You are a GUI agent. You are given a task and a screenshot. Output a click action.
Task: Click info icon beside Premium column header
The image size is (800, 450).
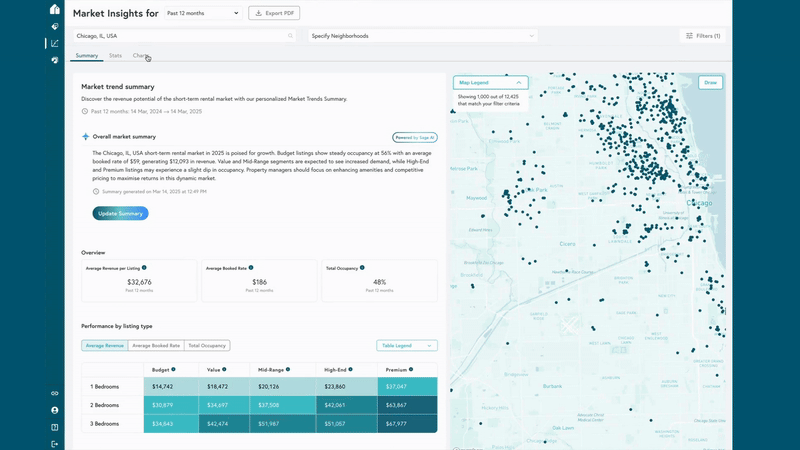(x=410, y=369)
